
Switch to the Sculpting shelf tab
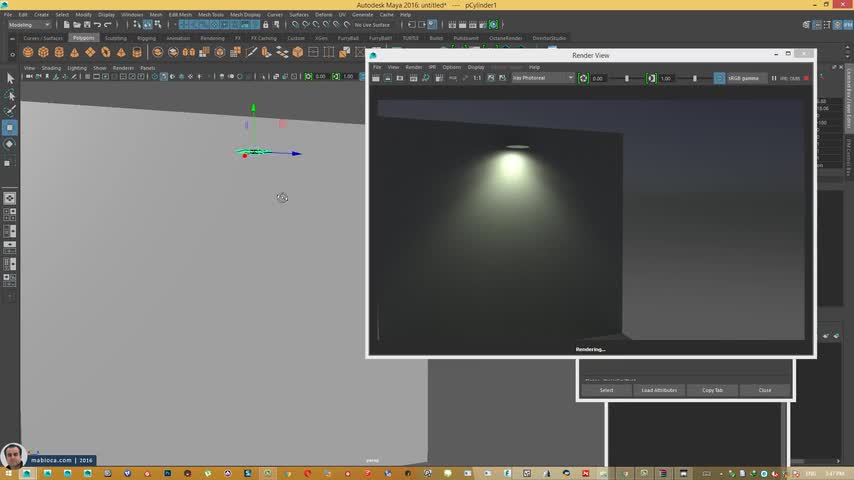(x=115, y=38)
